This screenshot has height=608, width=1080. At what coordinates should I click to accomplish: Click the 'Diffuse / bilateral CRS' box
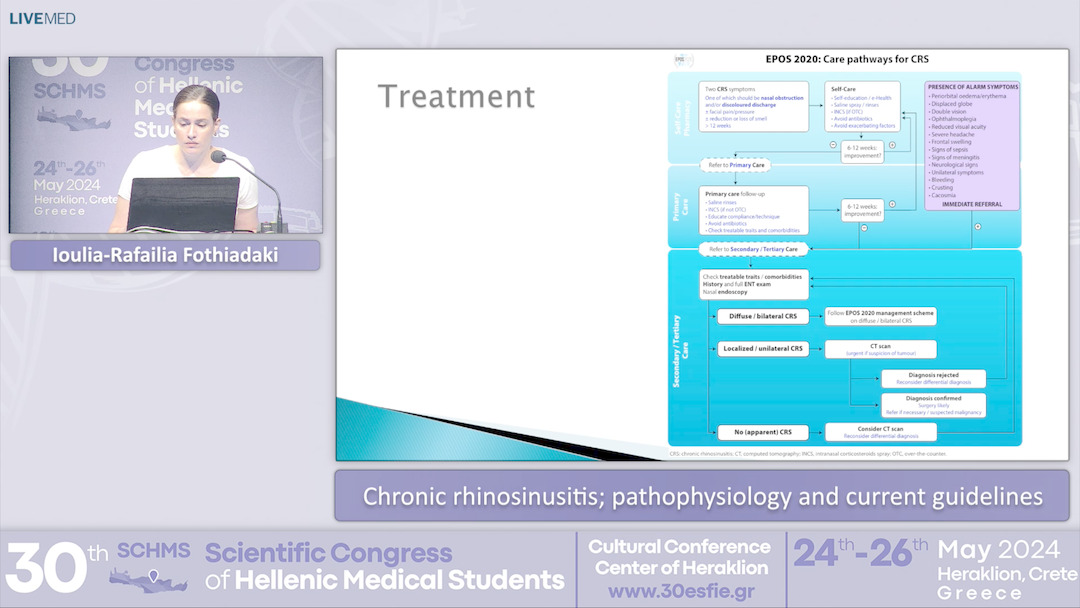[x=762, y=316]
